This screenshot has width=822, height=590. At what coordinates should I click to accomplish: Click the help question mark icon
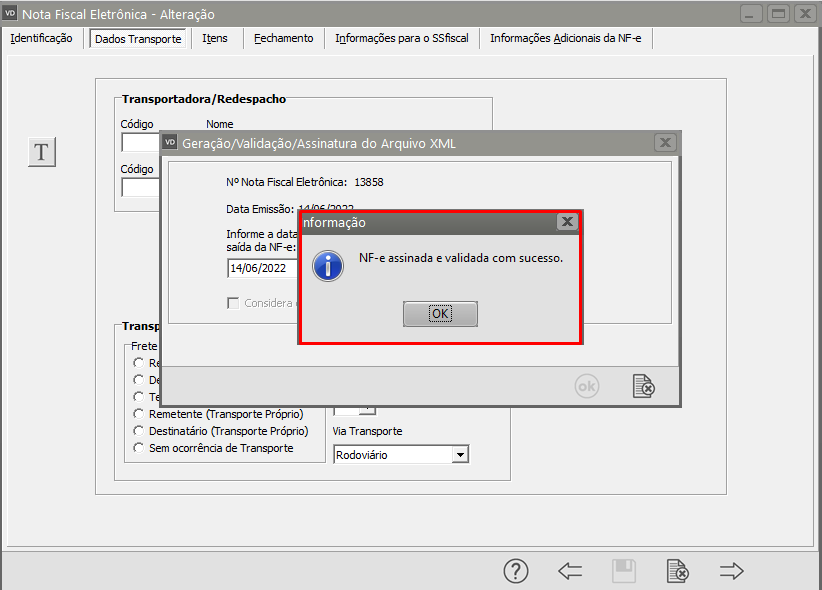pos(515,571)
